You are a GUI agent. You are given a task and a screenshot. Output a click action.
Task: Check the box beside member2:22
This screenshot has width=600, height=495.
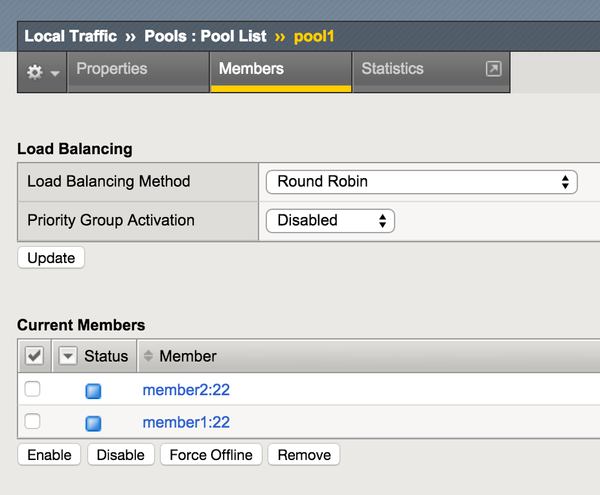pyautogui.click(x=33, y=390)
